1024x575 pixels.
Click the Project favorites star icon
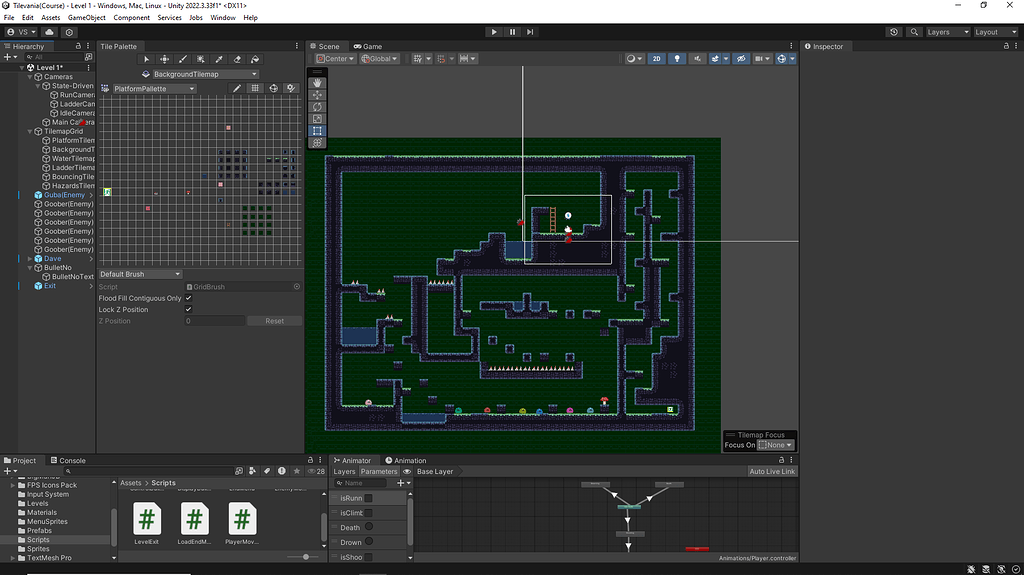pyautogui.click(x=296, y=471)
